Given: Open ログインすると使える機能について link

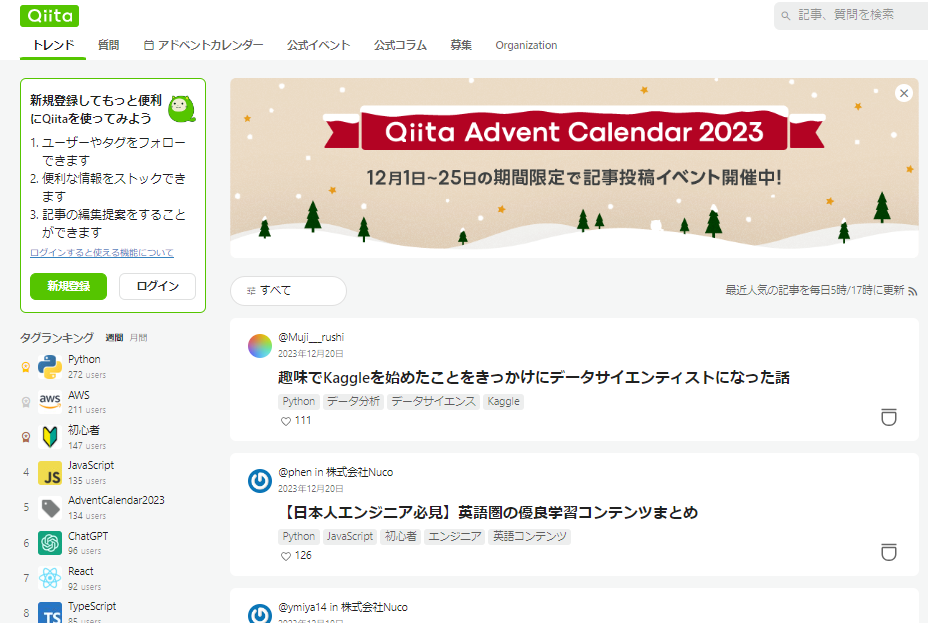Looking at the screenshot, I should tap(102, 253).
